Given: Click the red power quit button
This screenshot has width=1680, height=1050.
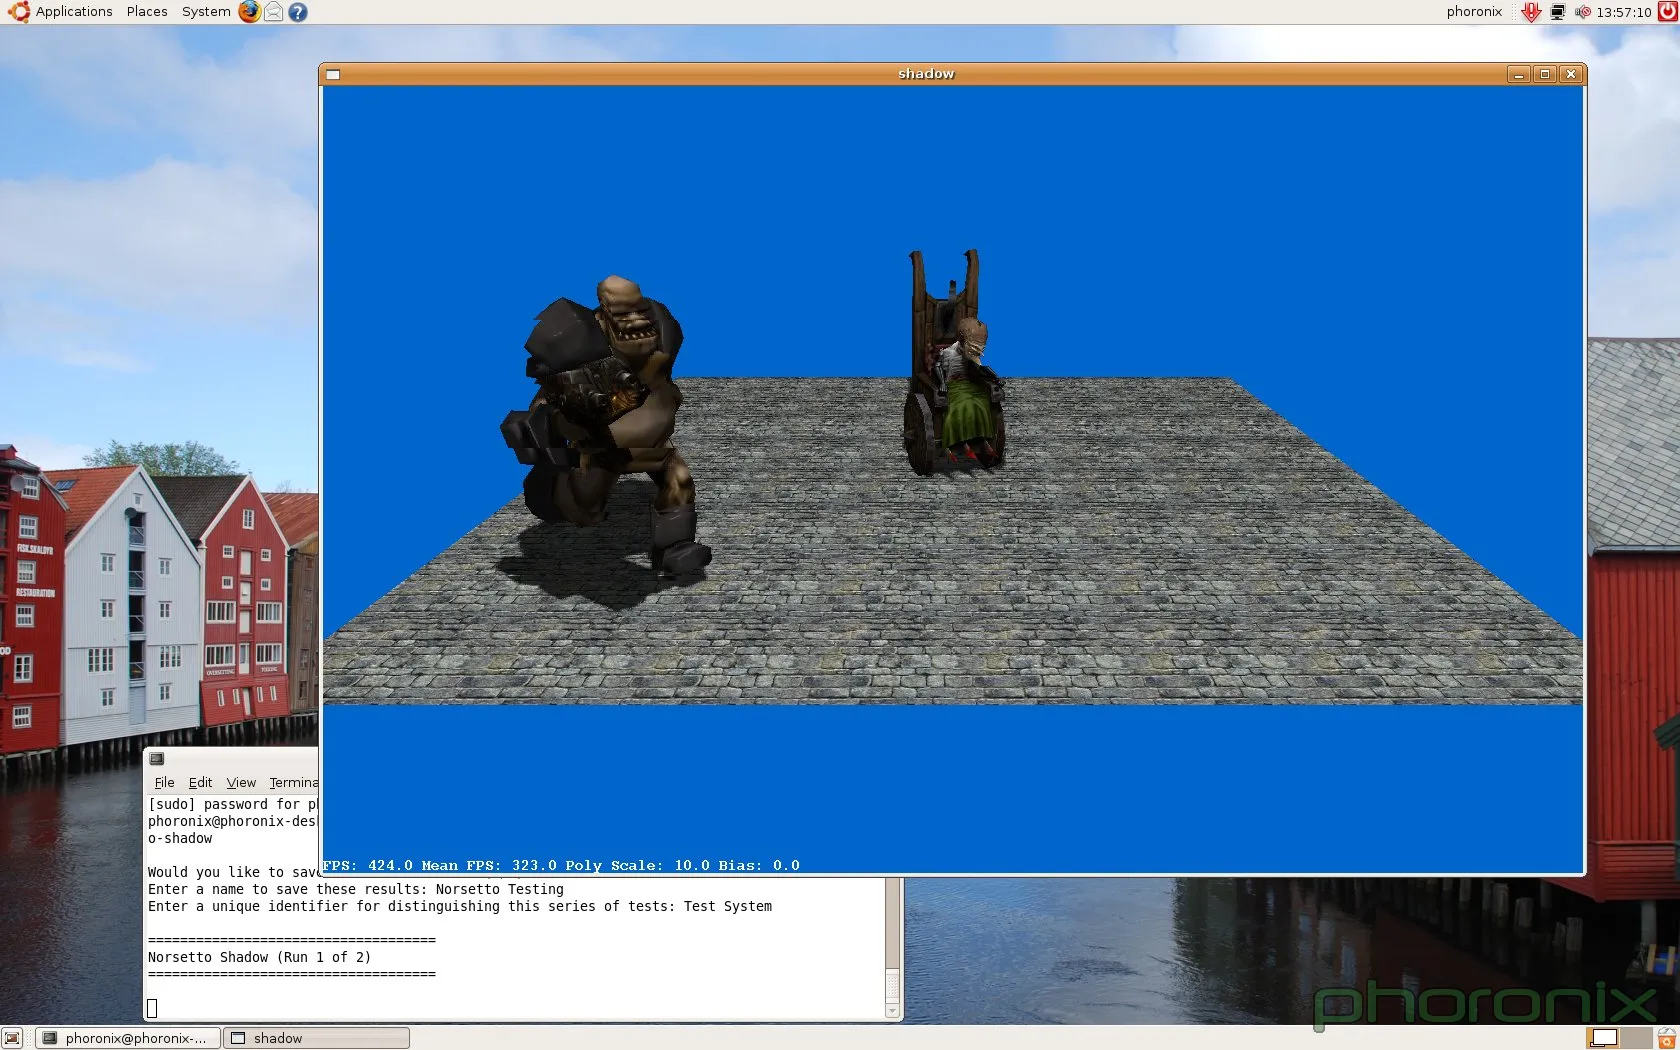Looking at the screenshot, I should tap(1667, 12).
